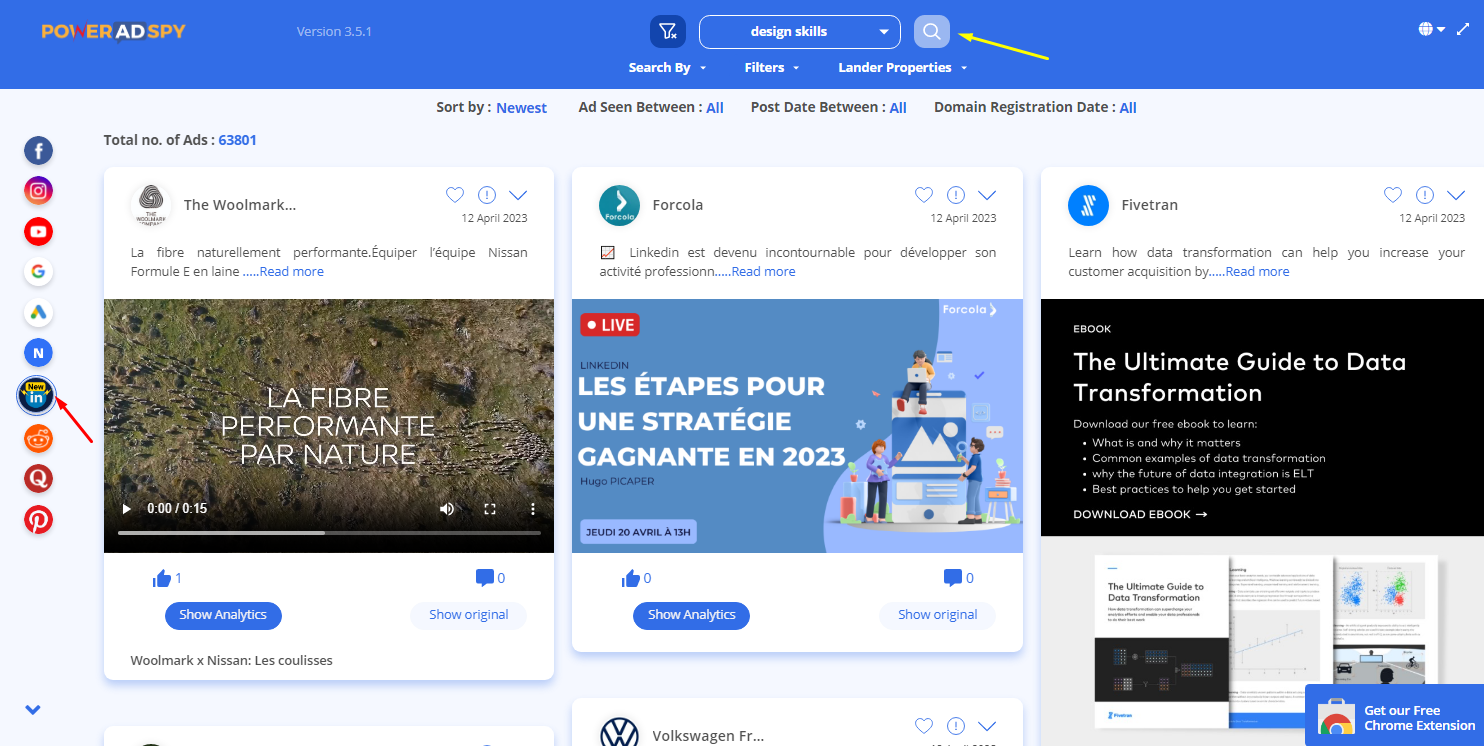Click the magnifier search button
Image resolution: width=1484 pixels, height=746 pixels.
932,32
